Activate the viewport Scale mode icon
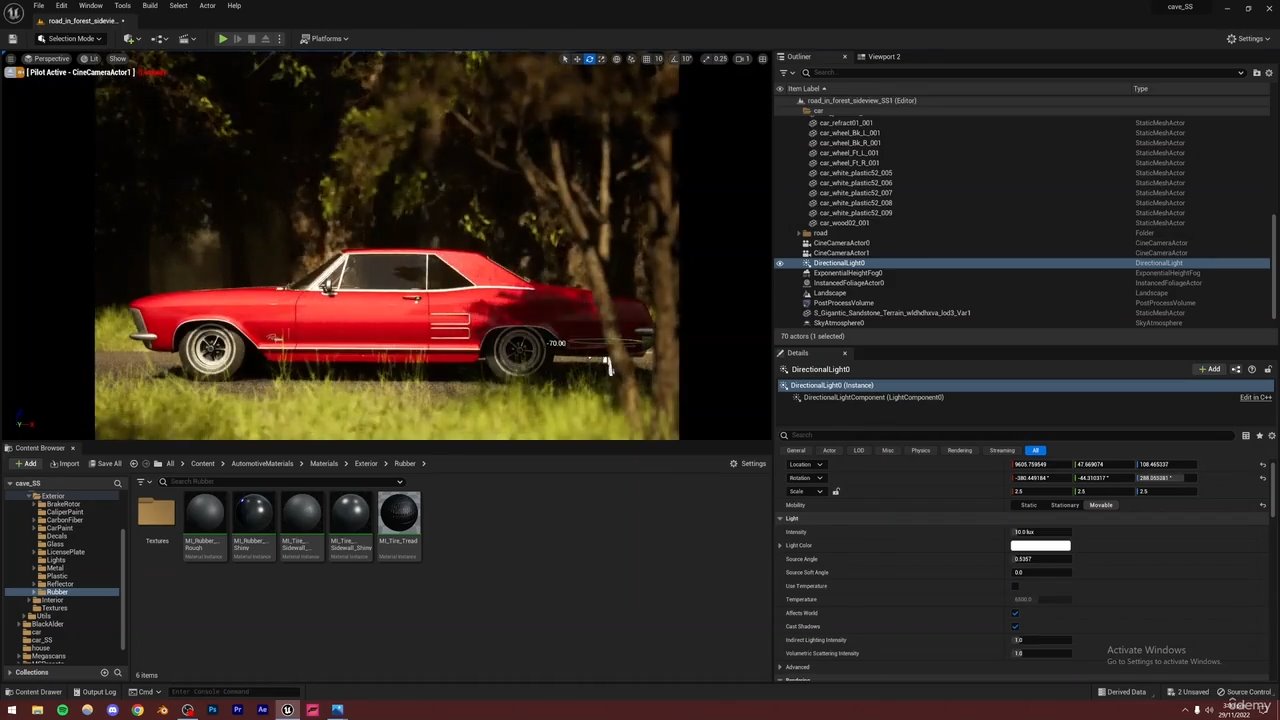Screen dimensions: 1280x720 pos(601,59)
